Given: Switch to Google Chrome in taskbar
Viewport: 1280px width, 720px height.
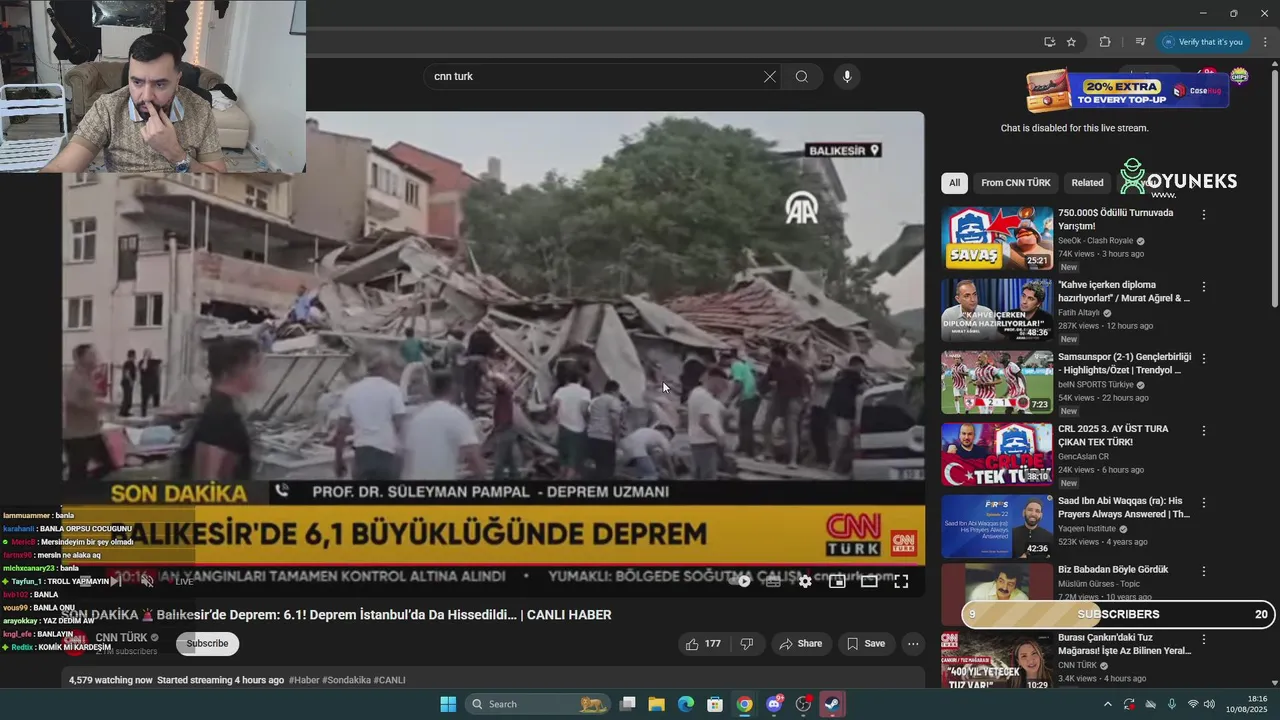Looking at the screenshot, I should (x=744, y=704).
